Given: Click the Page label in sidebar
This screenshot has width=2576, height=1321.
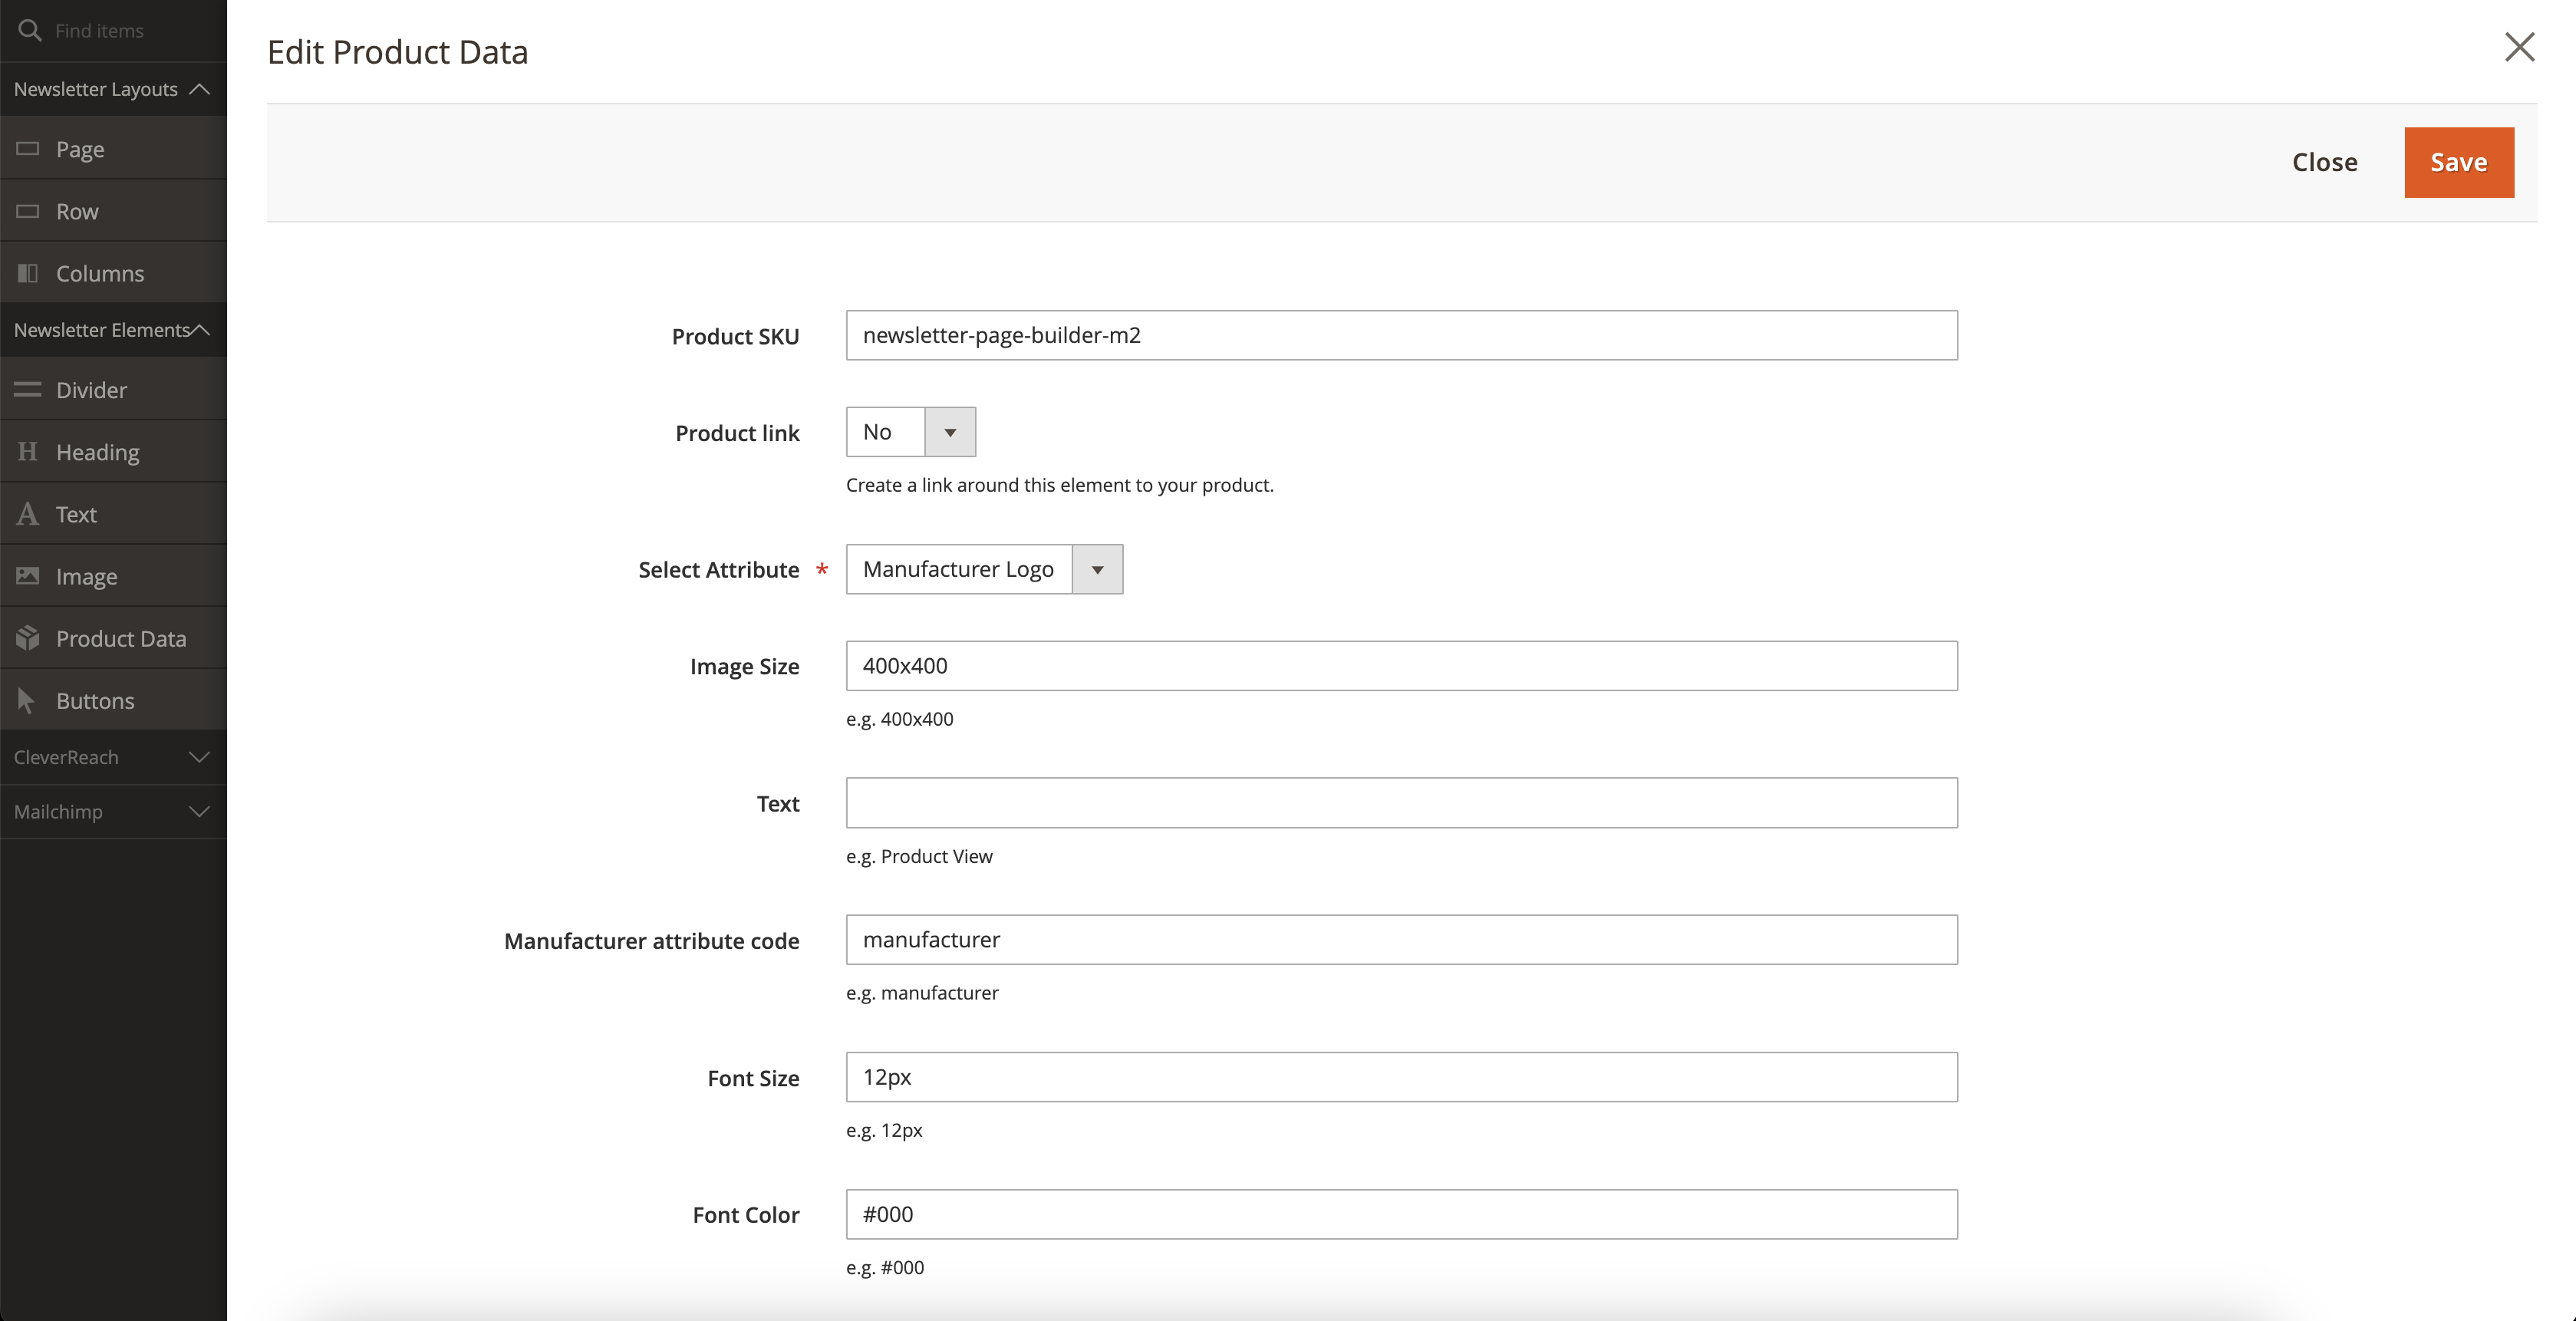Looking at the screenshot, I should tap(80, 150).
